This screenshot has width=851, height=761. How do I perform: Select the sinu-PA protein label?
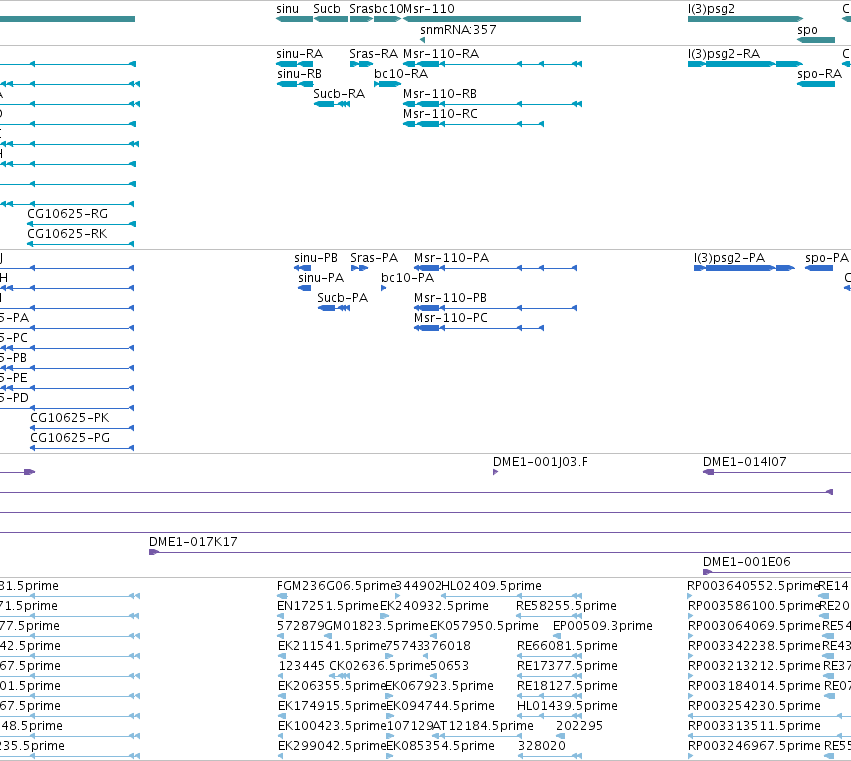tap(321, 278)
